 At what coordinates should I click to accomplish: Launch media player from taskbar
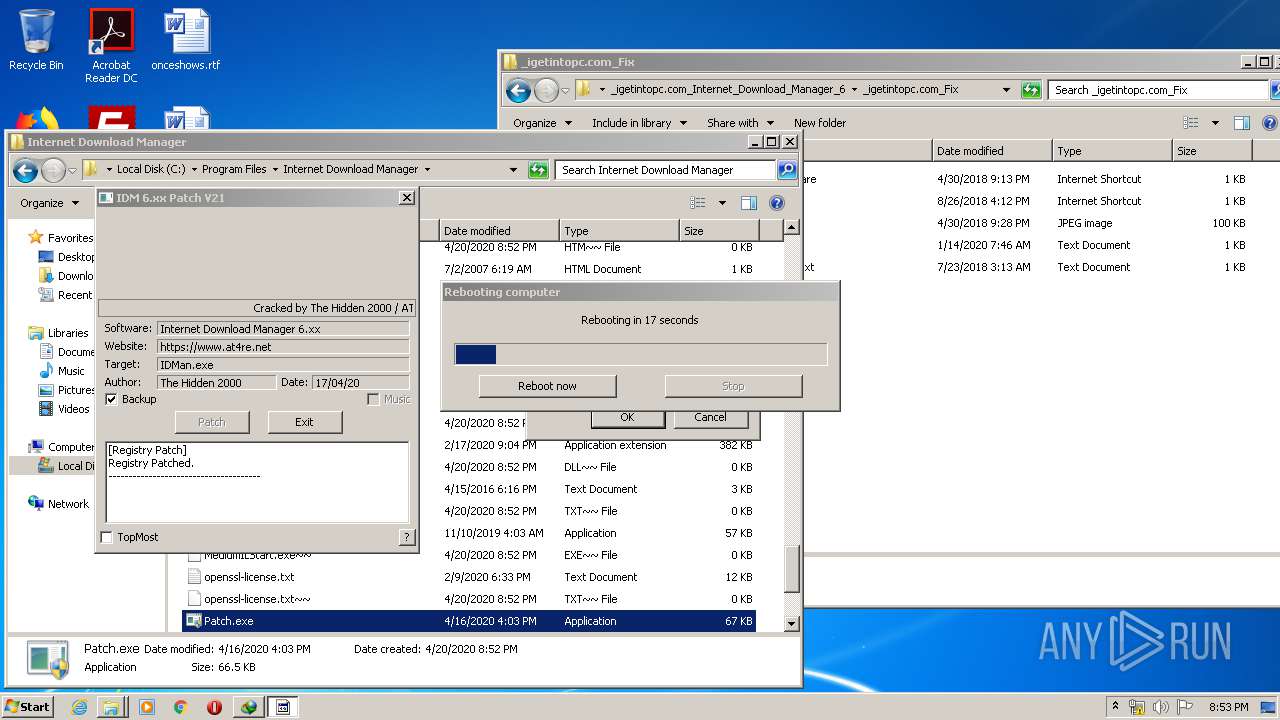pyautogui.click(x=147, y=707)
